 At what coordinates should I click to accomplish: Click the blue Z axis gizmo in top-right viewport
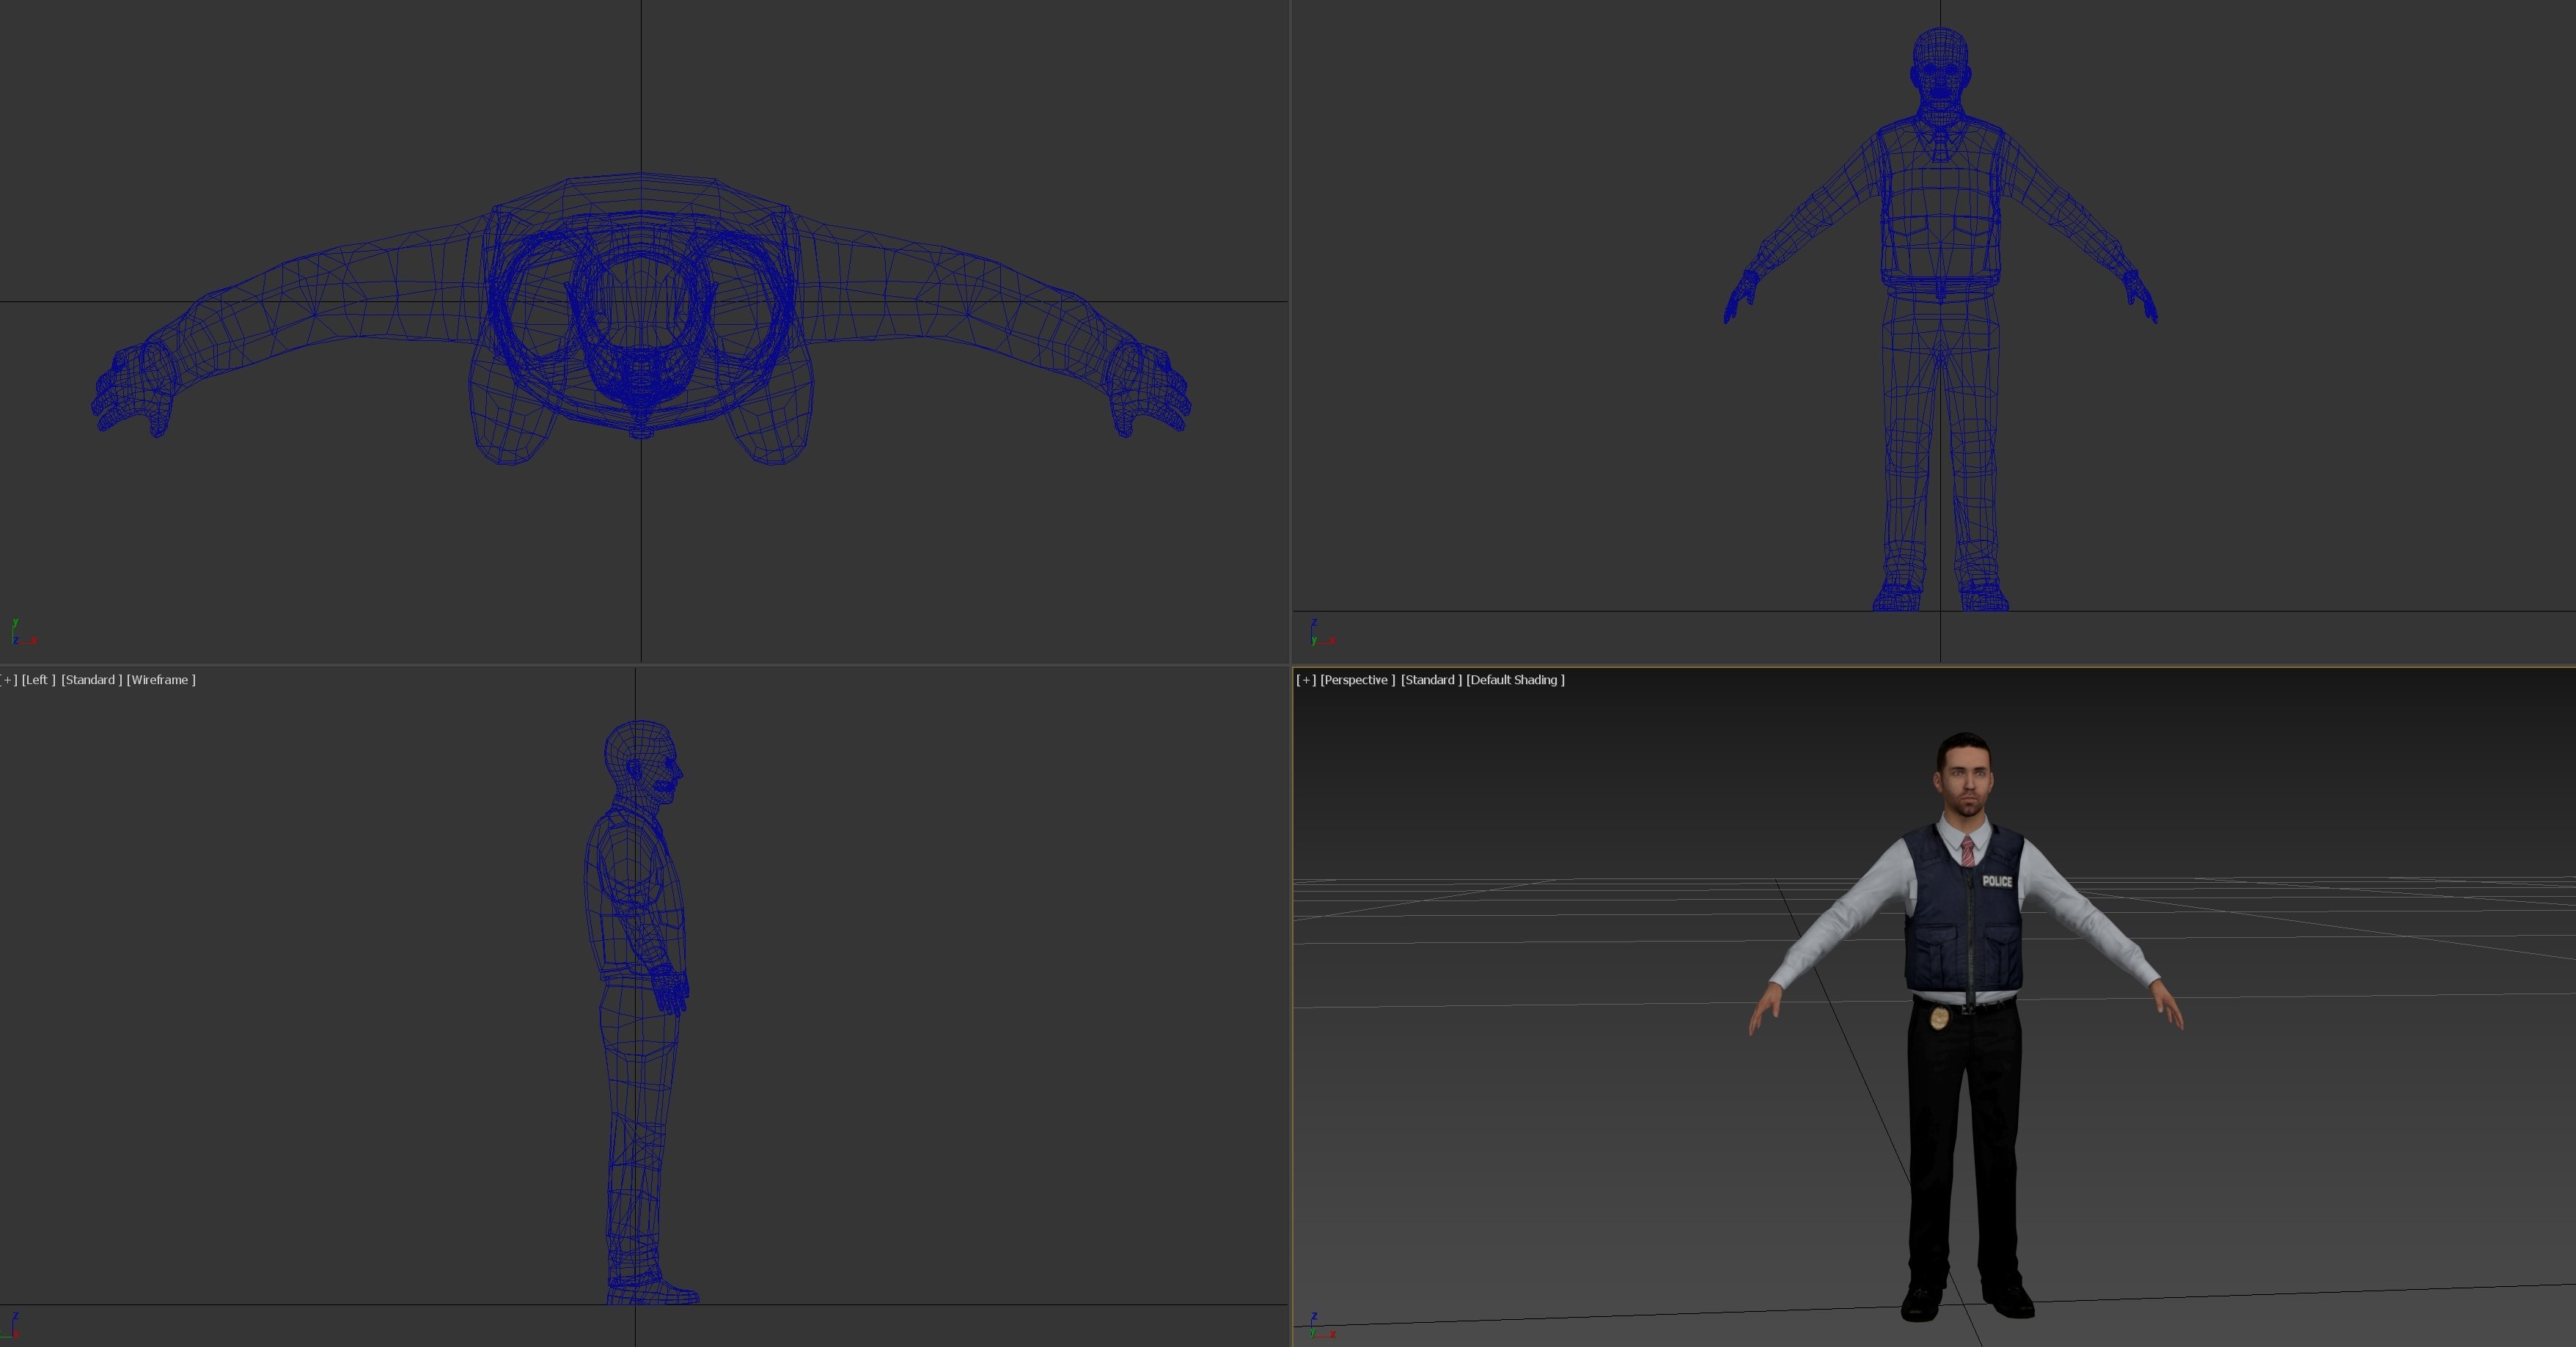(1316, 625)
